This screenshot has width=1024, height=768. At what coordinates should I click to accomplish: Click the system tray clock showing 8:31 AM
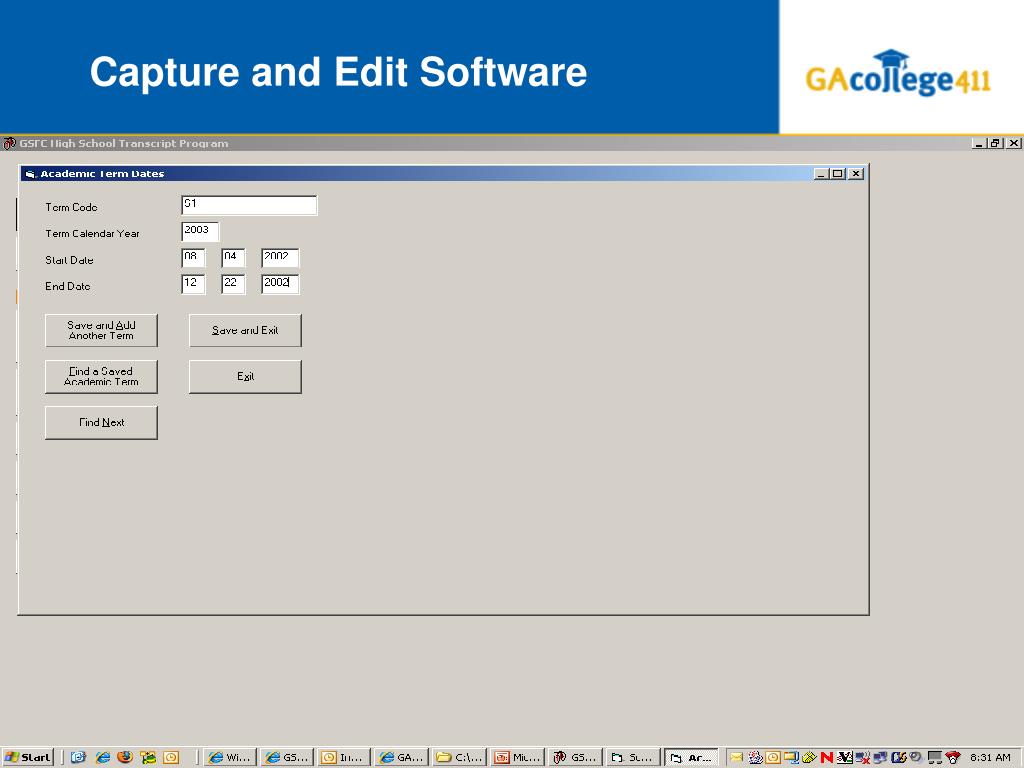990,758
